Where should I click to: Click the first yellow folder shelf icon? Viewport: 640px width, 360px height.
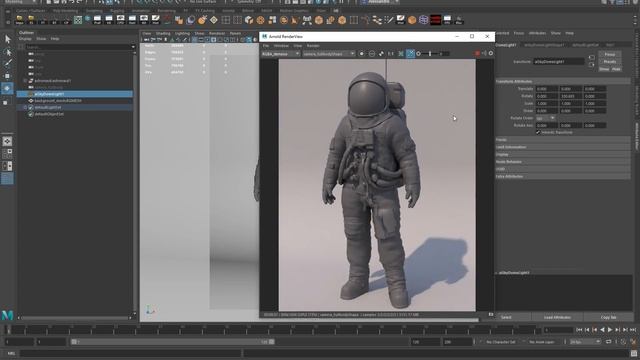point(19,19)
